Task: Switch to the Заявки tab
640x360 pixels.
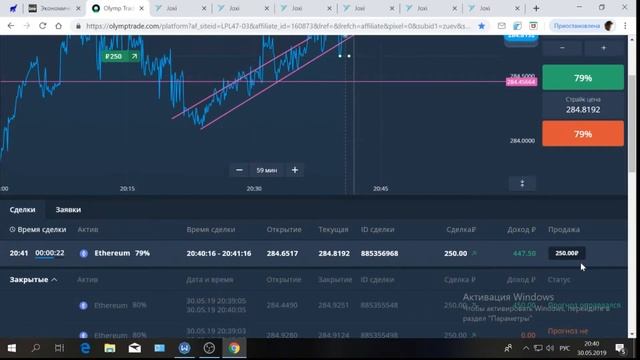Action: [x=68, y=210]
